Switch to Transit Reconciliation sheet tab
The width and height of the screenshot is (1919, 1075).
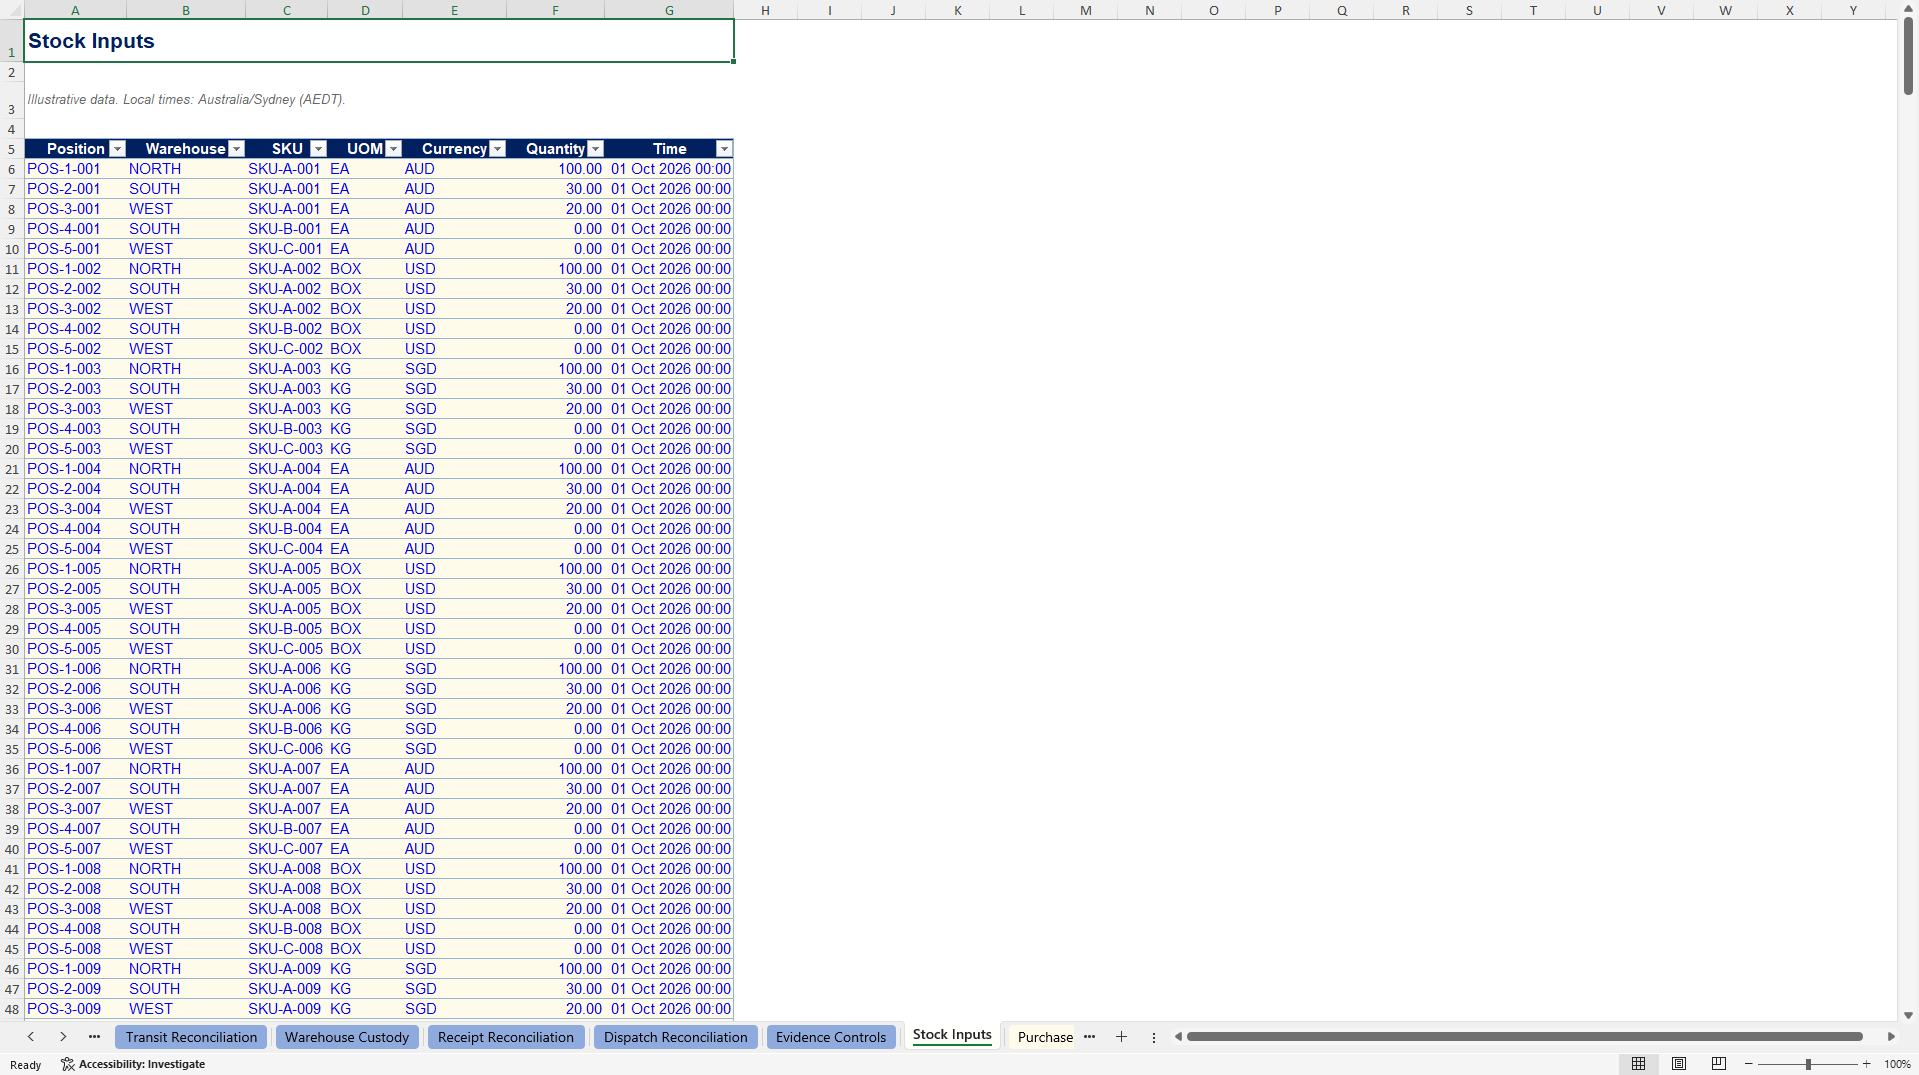click(x=191, y=1037)
